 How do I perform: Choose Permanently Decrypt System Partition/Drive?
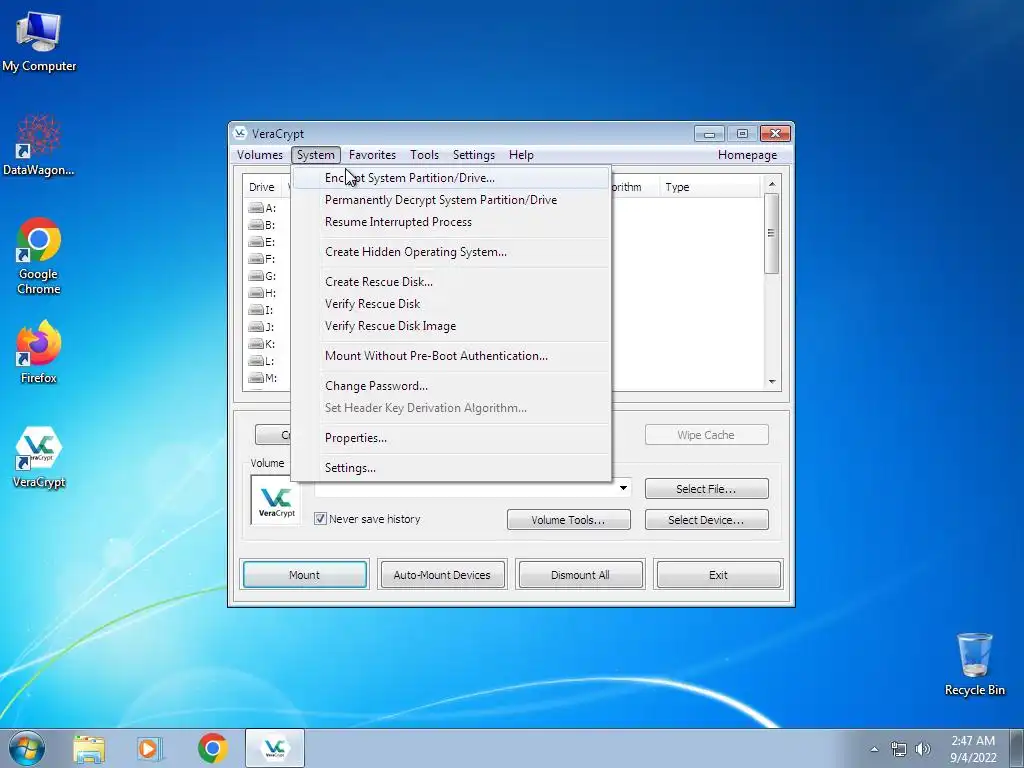[451, 200]
